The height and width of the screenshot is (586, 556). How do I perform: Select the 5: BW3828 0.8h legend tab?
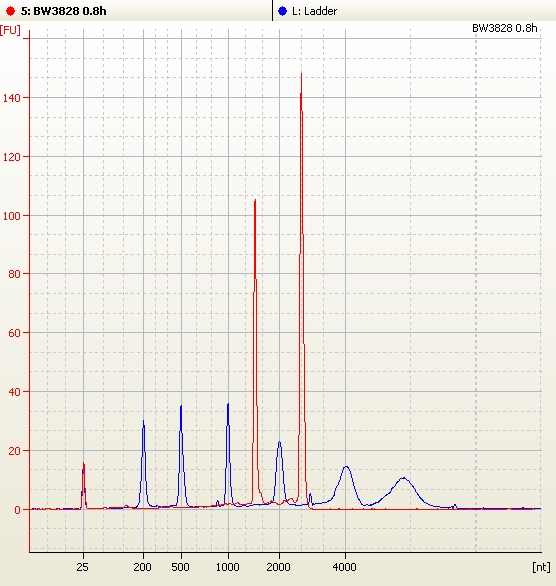[x=136, y=10]
